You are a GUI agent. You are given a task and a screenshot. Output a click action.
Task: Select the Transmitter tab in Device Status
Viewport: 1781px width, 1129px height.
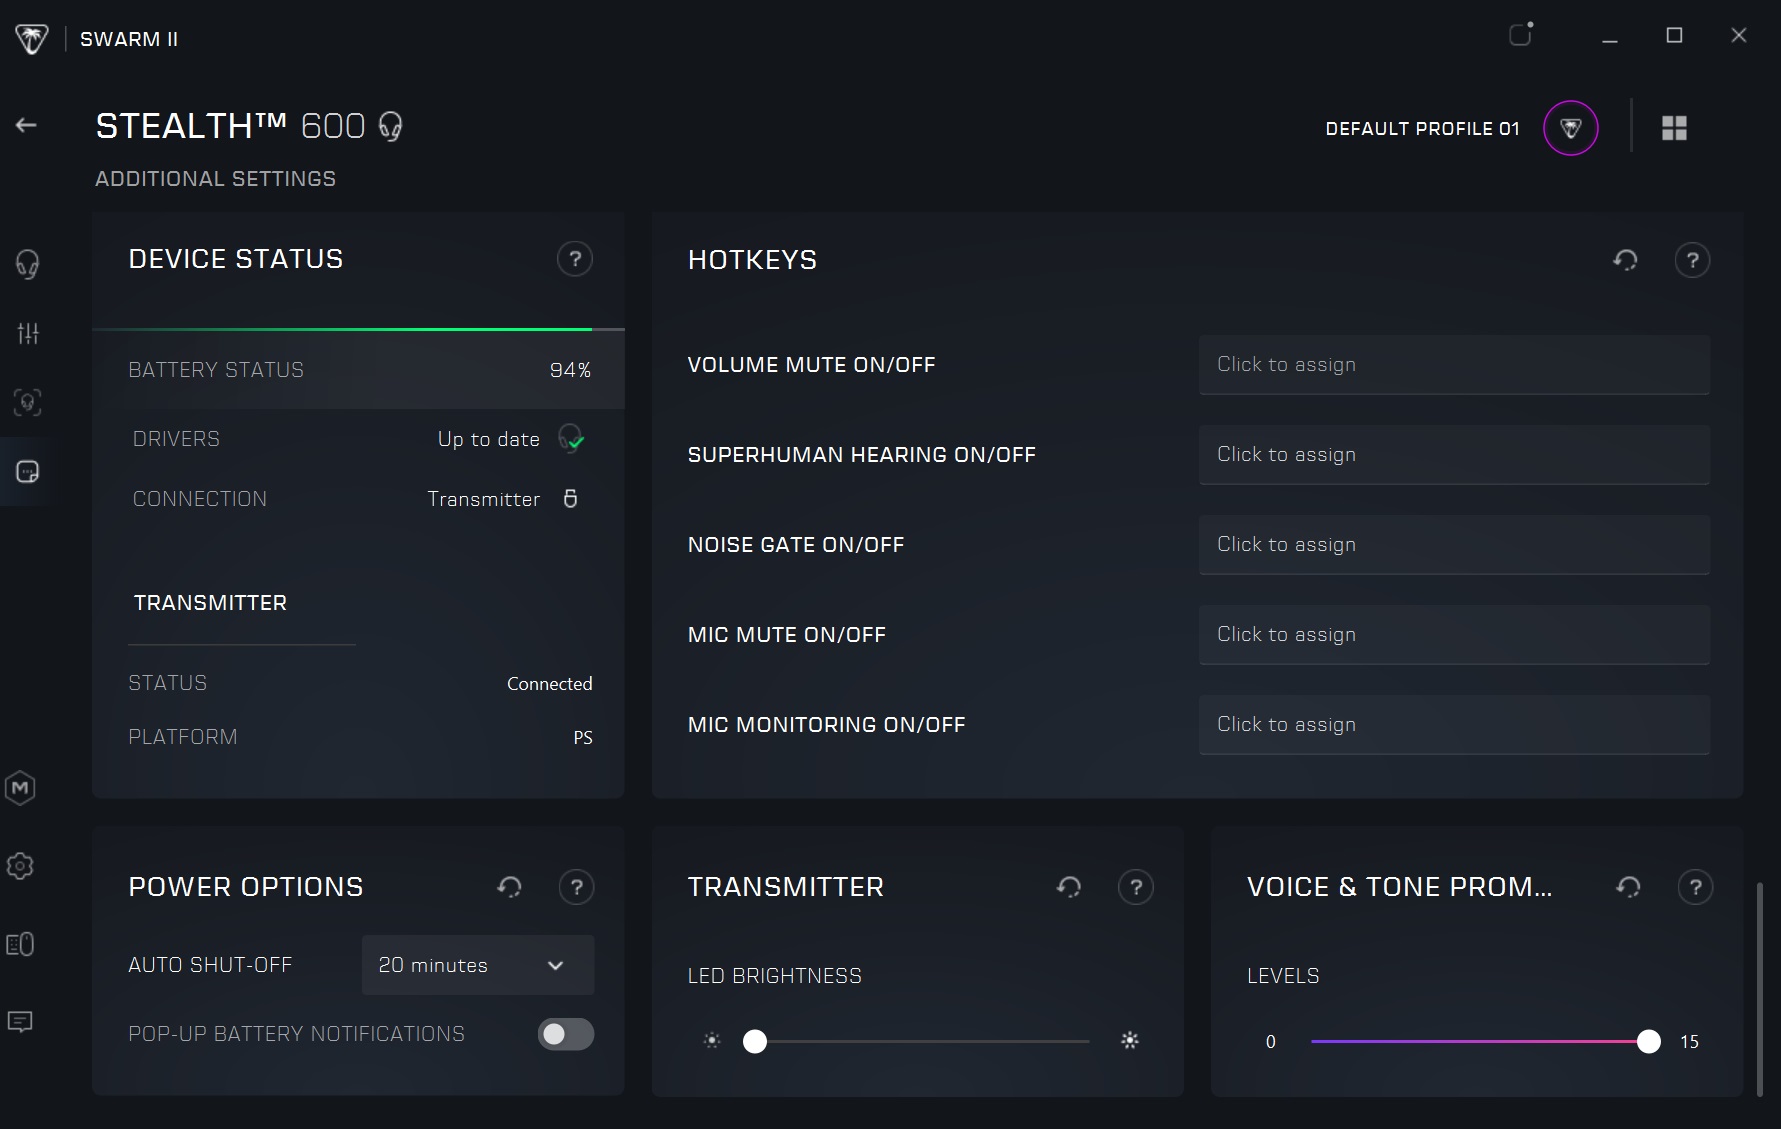pos(211,603)
